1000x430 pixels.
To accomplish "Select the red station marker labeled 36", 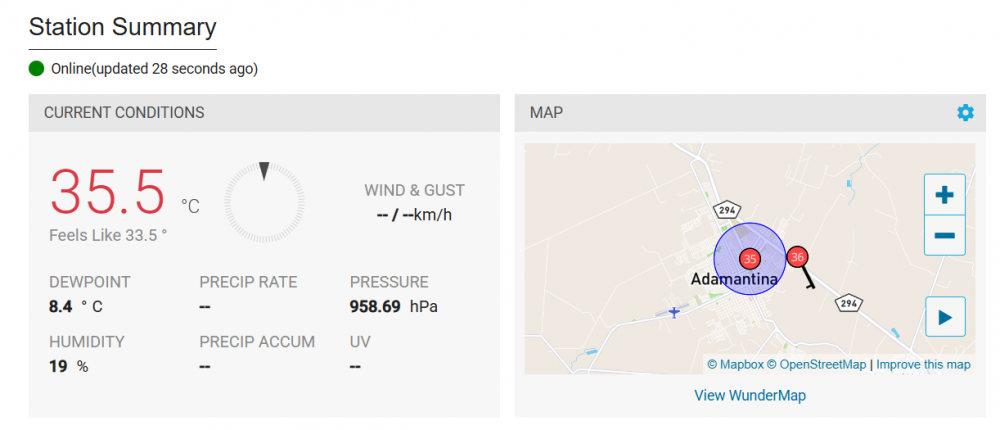I will pos(797,257).
